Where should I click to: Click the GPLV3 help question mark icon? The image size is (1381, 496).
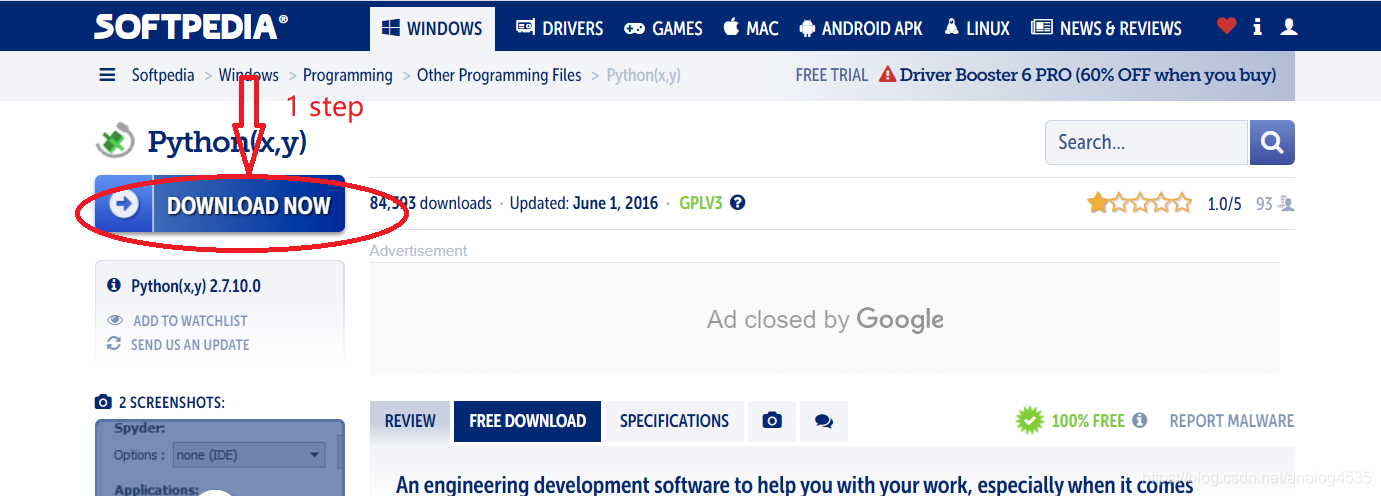[x=738, y=203]
